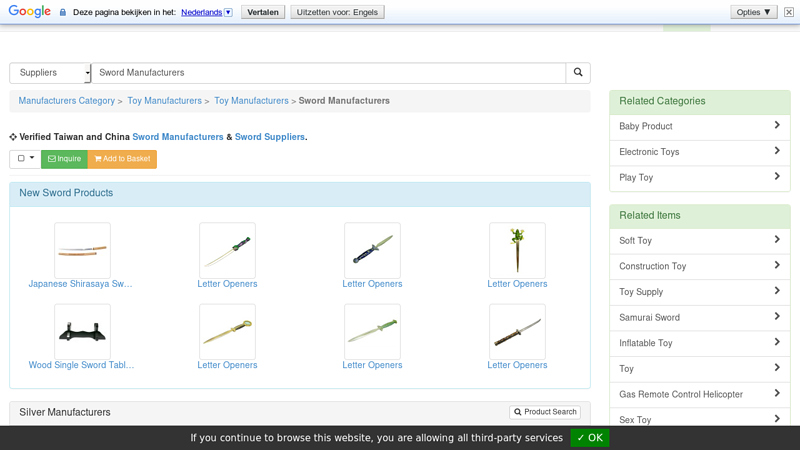Expand Inflatable Toy chevron
This screenshot has height=450, width=800.
(x=777, y=342)
